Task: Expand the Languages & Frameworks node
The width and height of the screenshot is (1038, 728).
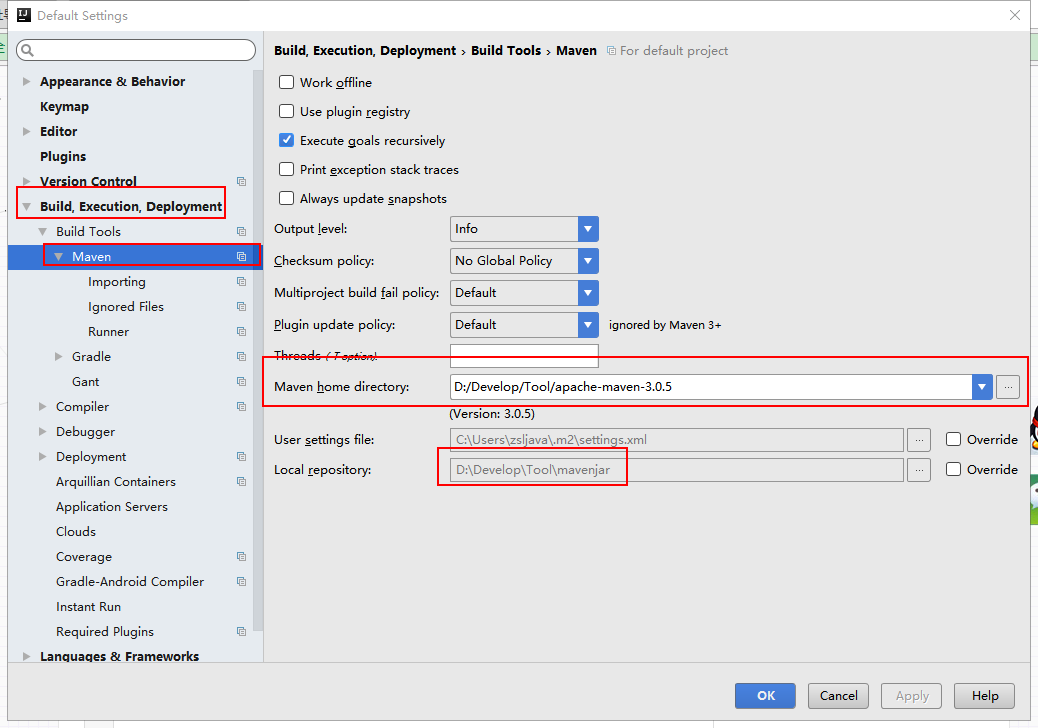Action: point(26,657)
